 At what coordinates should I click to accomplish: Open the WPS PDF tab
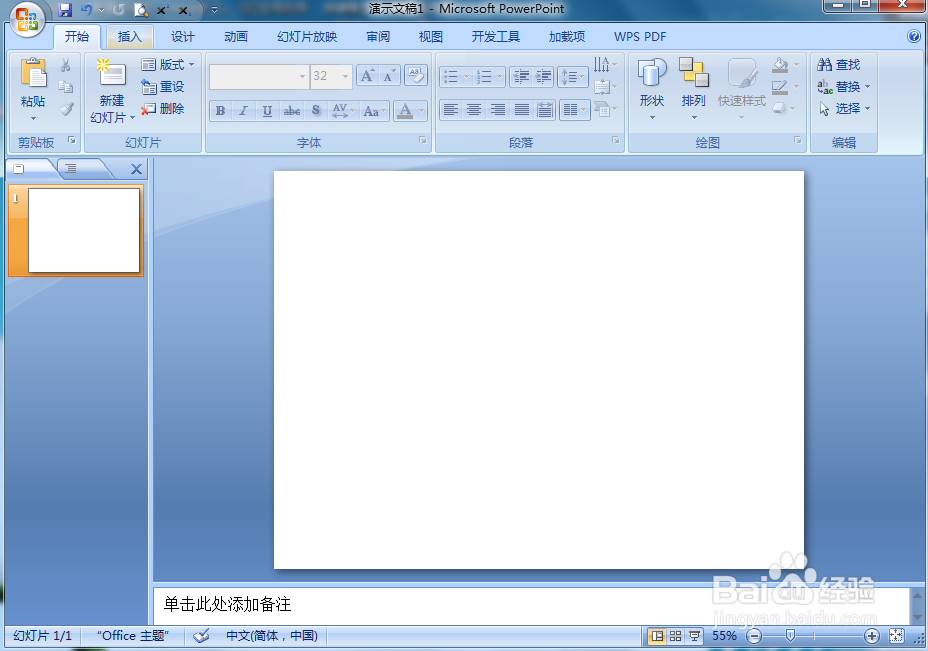point(640,37)
